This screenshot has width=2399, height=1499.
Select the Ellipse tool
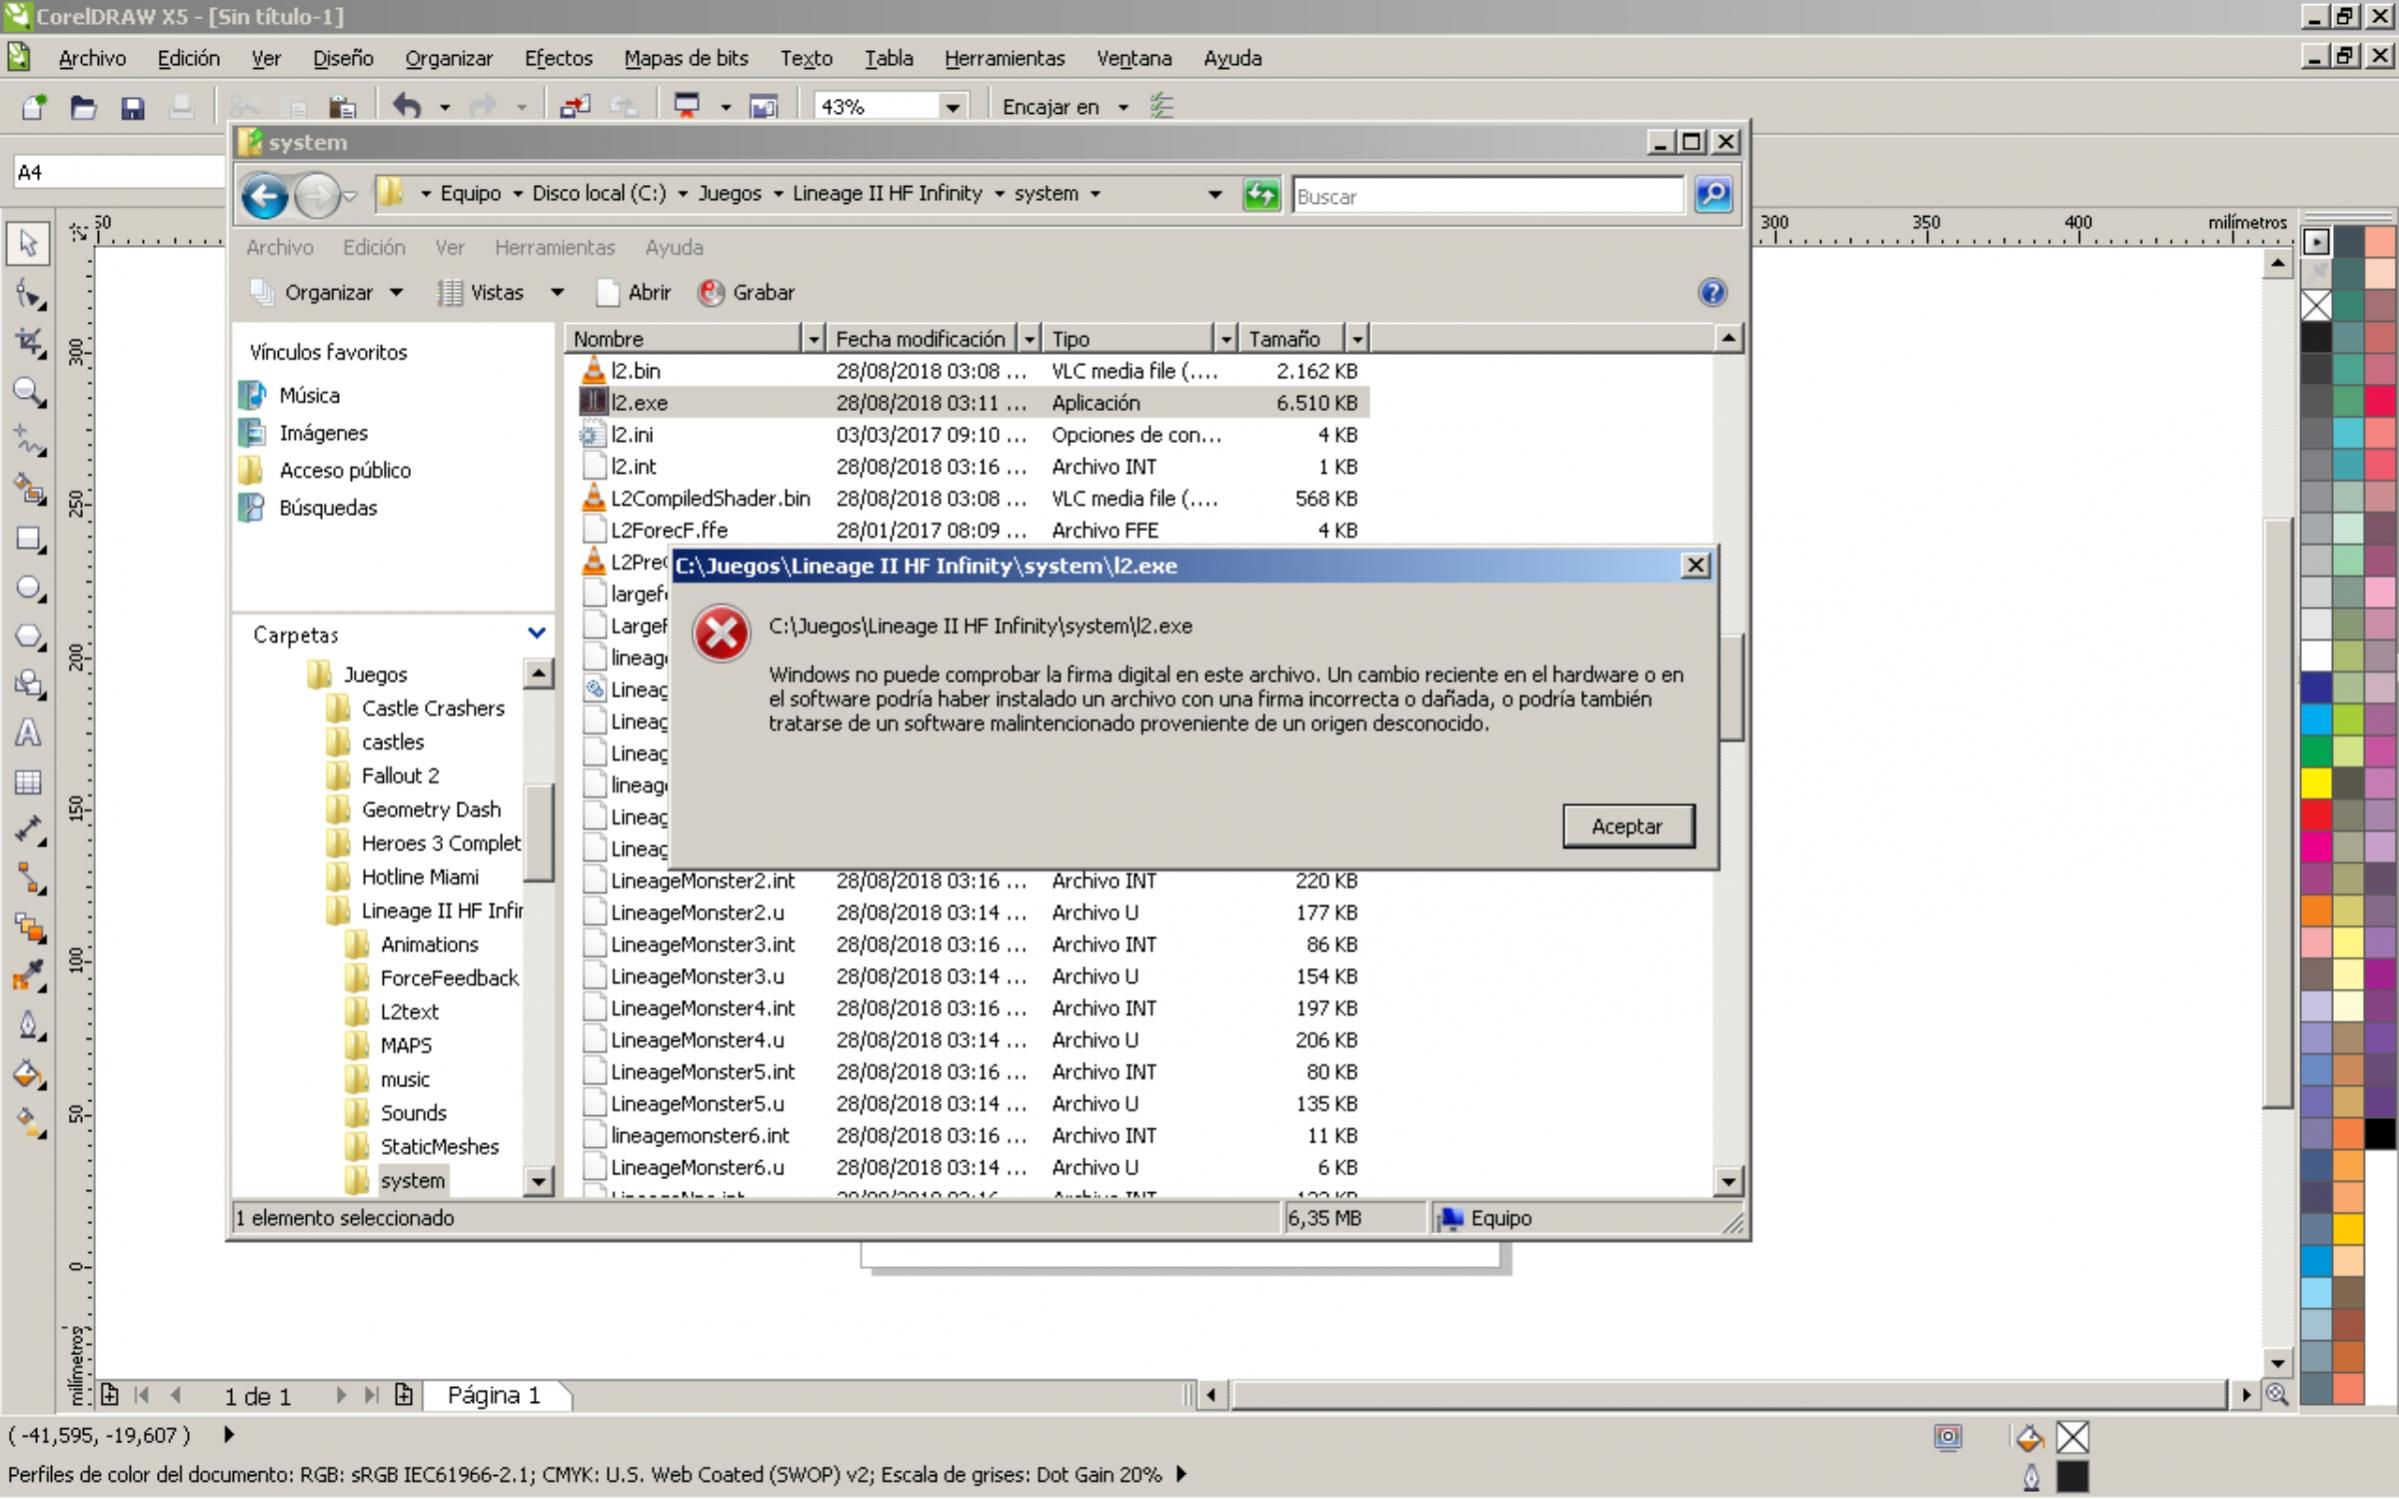(28, 588)
